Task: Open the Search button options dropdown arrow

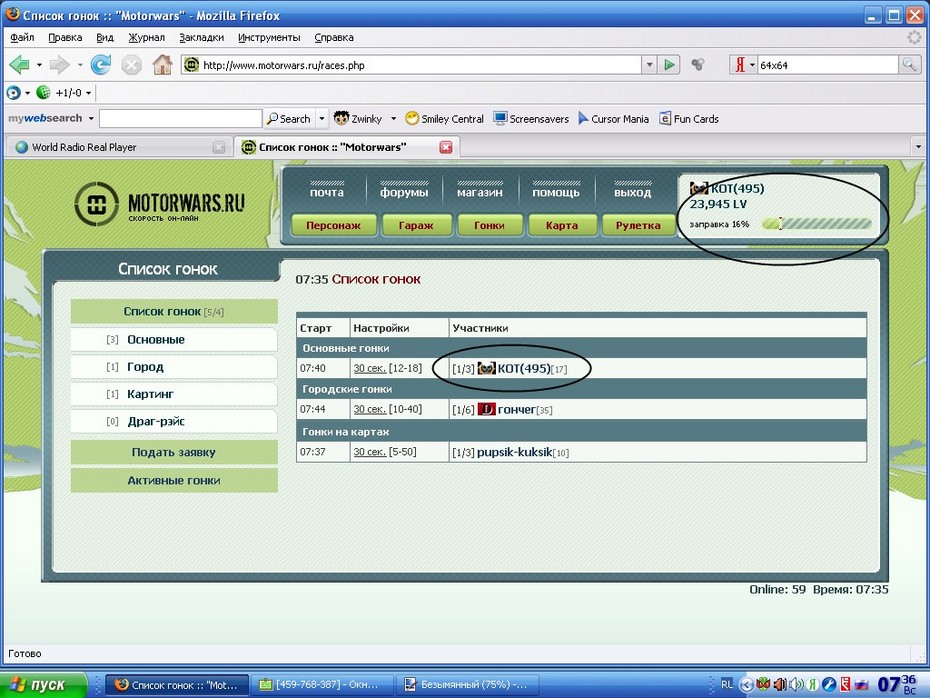Action: click(x=321, y=119)
